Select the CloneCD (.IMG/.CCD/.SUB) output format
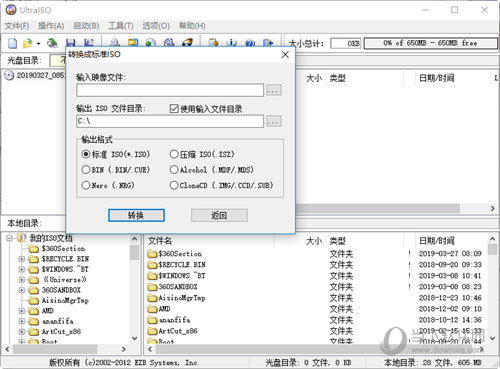The image size is (500, 369). click(x=174, y=185)
